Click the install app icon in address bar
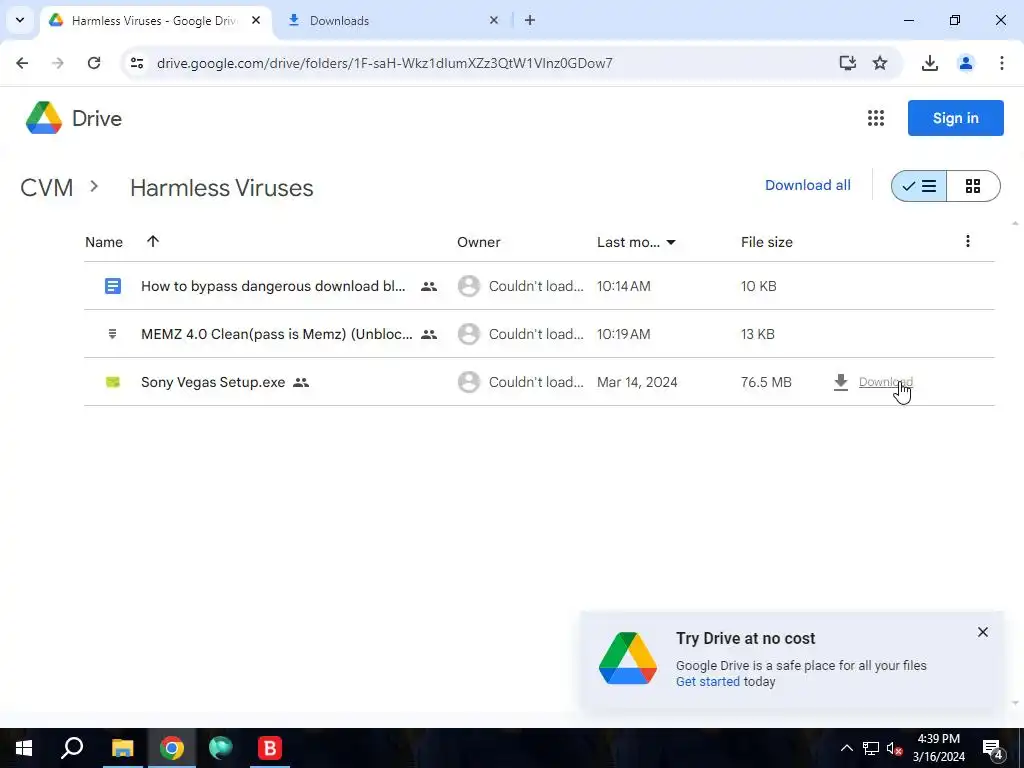 [x=848, y=63]
